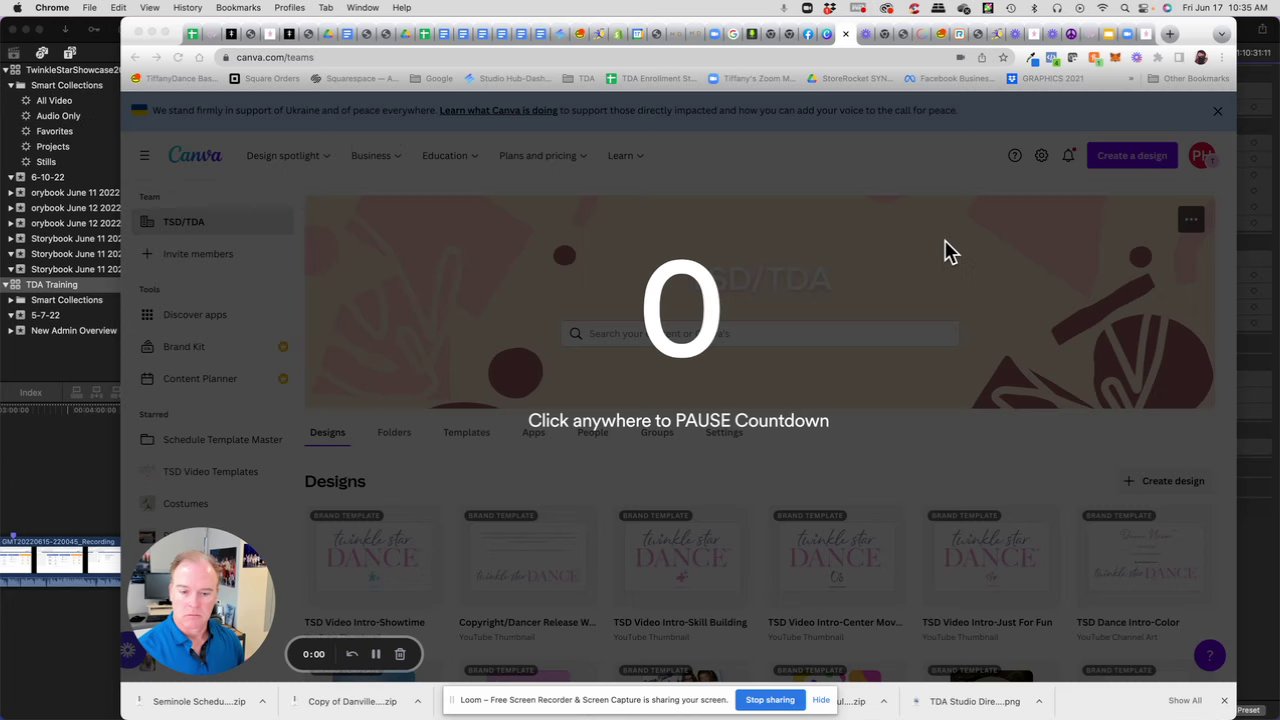The image size is (1280, 720).
Task: Open Canva settings gear icon
Action: click(x=1042, y=156)
